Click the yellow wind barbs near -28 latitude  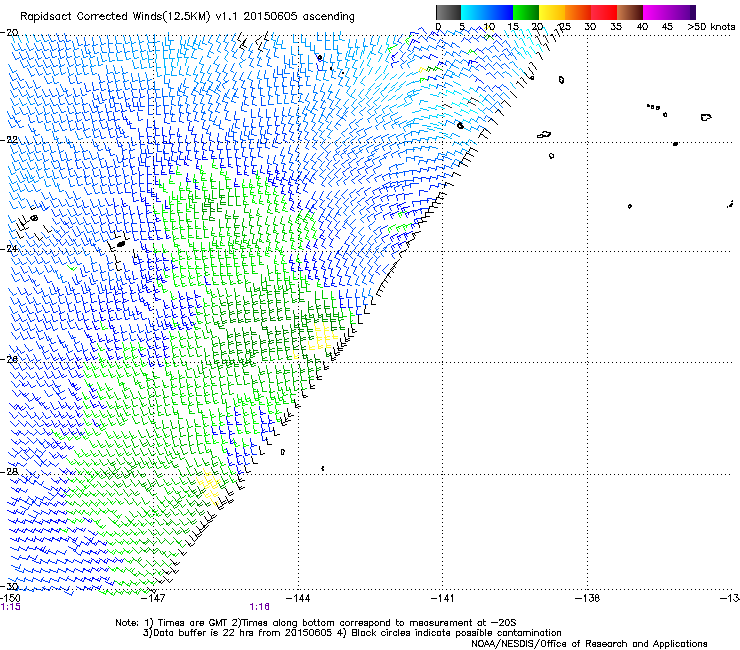pyautogui.click(x=209, y=488)
